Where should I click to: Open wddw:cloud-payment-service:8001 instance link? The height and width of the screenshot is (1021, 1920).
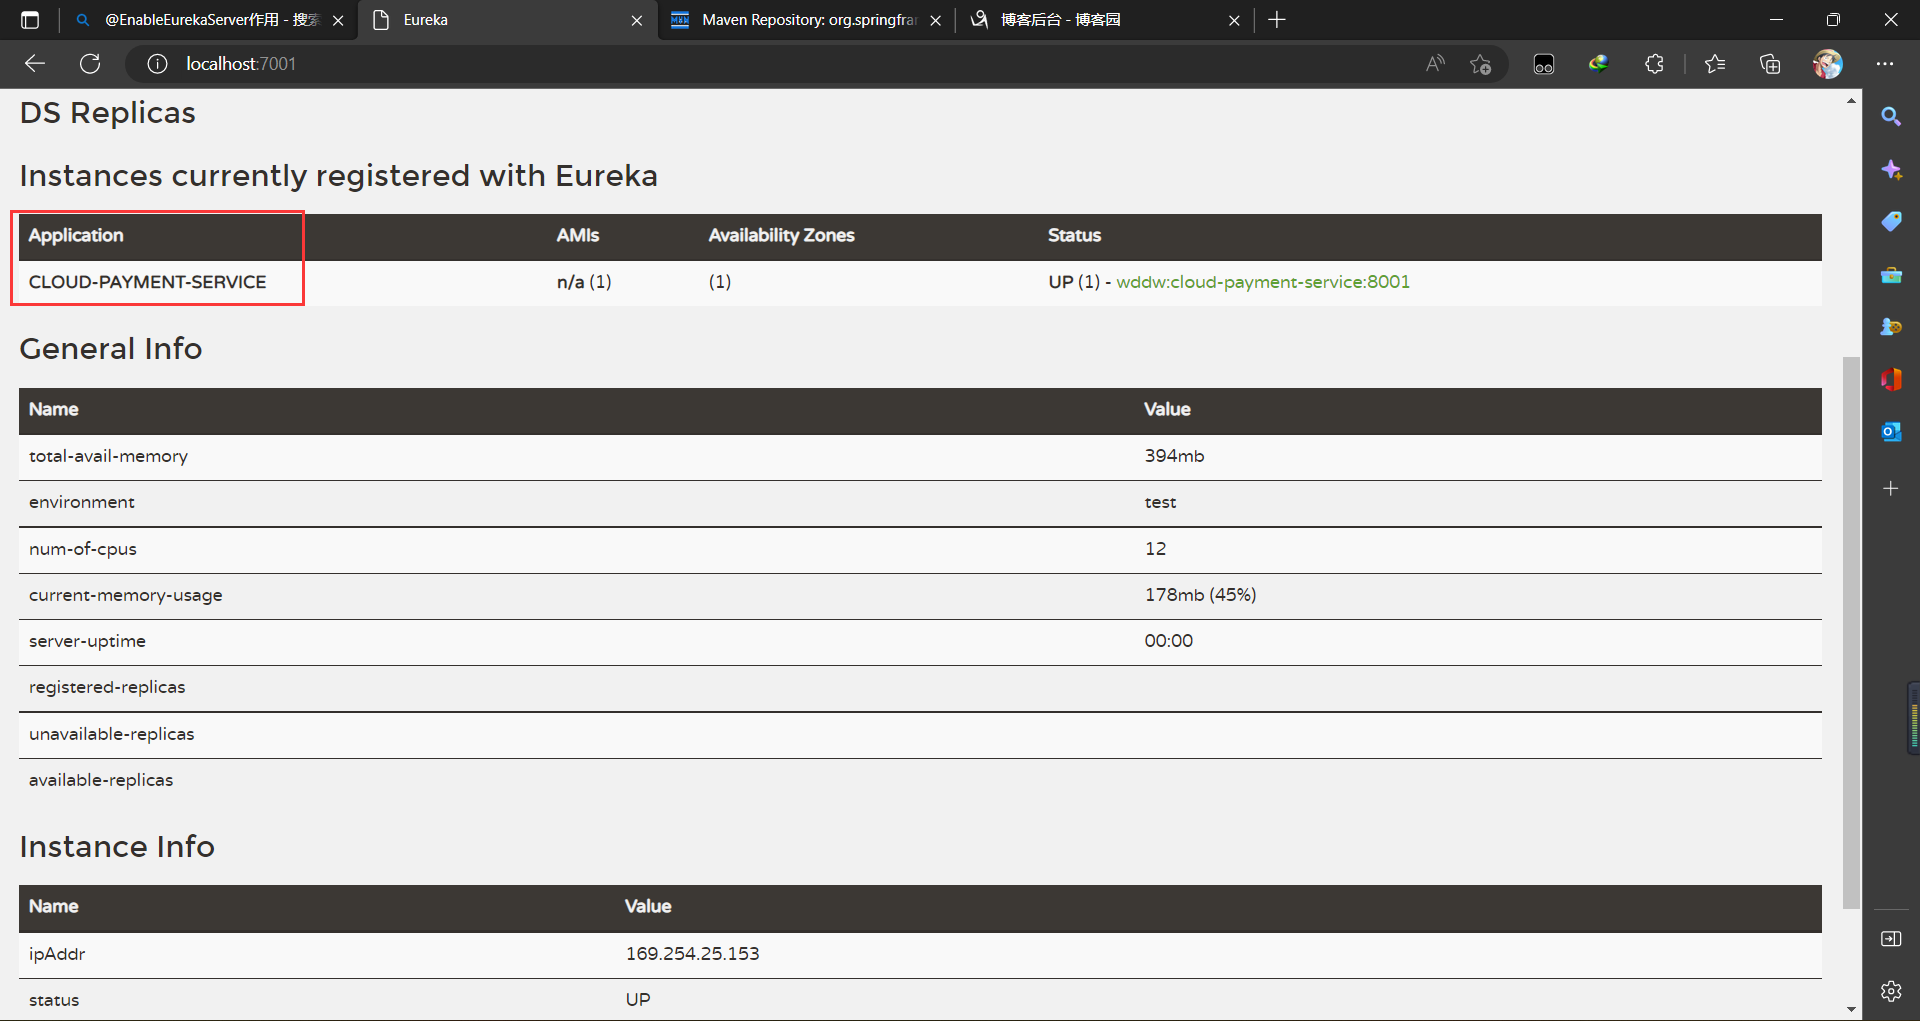click(1262, 282)
